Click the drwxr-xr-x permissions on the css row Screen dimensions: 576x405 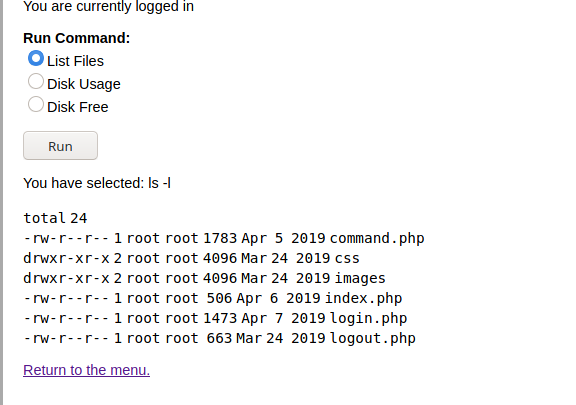(x=66, y=258)
